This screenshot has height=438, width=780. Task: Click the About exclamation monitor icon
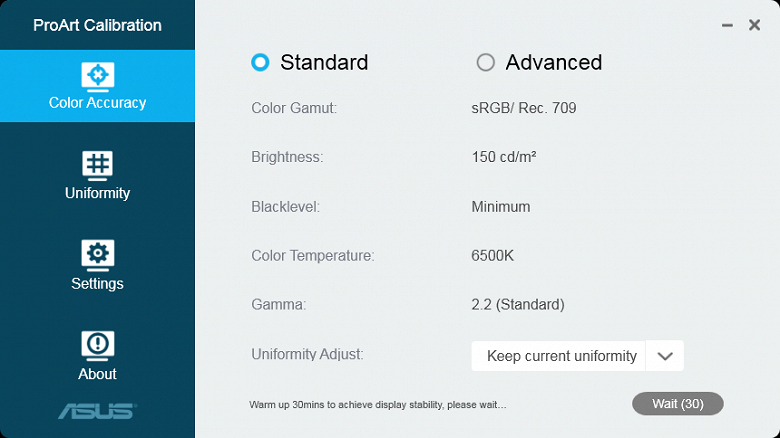tap(97, 345)
